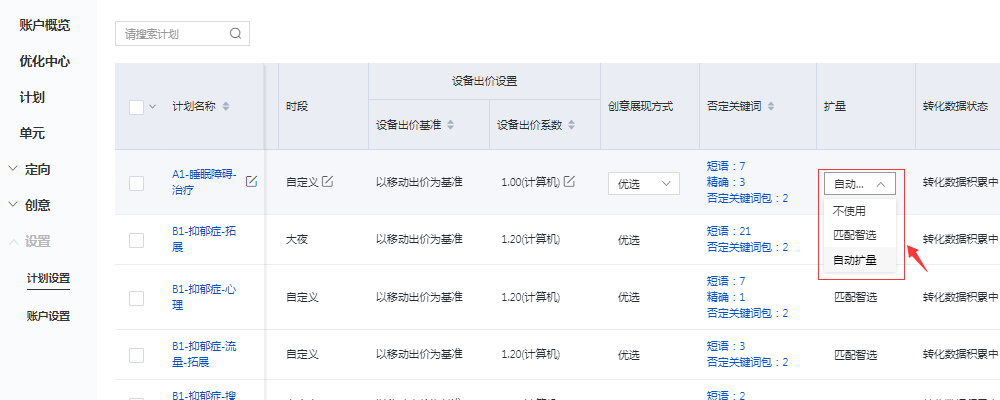Click edit icon next to 自定义 时段
The height and width of the screenshot is (400, 1000).
click(327, 181)
